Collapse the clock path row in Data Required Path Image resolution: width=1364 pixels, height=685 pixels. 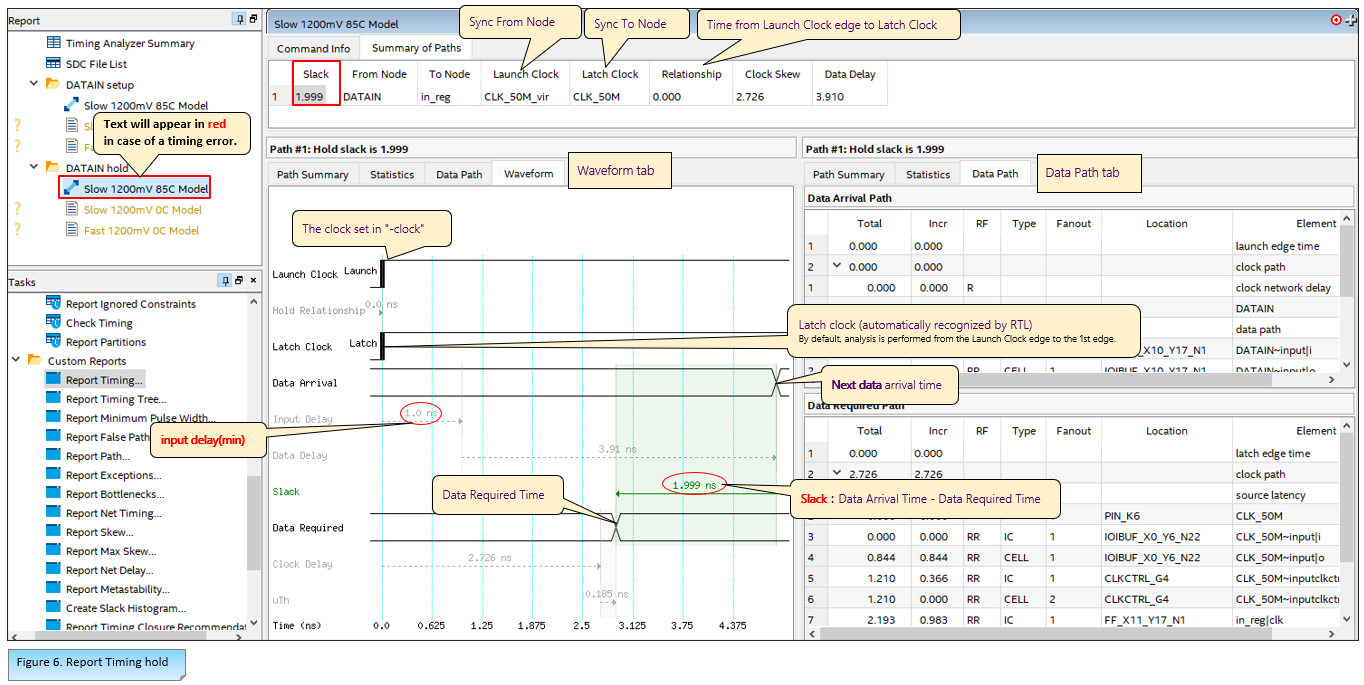837,474
